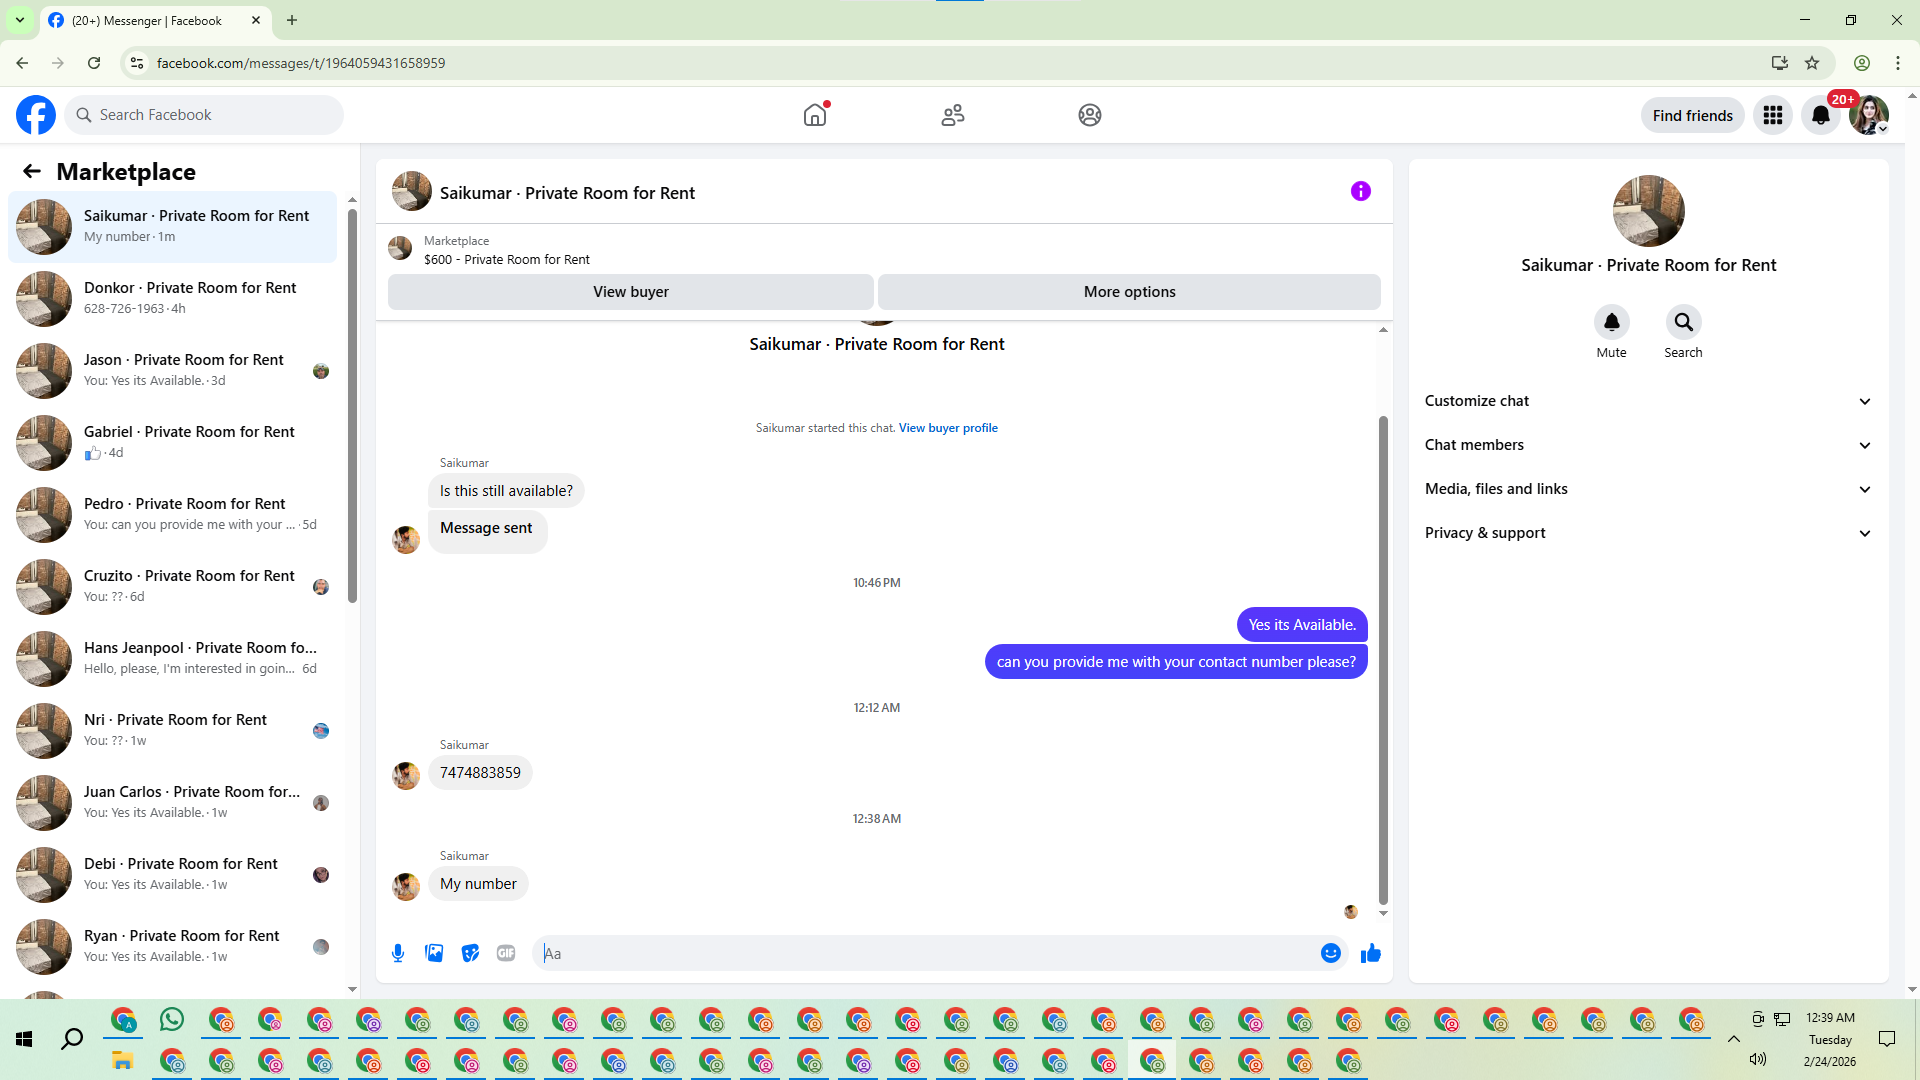Expand Media, files and links
The height and width of the screenshot is (1080, 1920).
(1647, 489)
